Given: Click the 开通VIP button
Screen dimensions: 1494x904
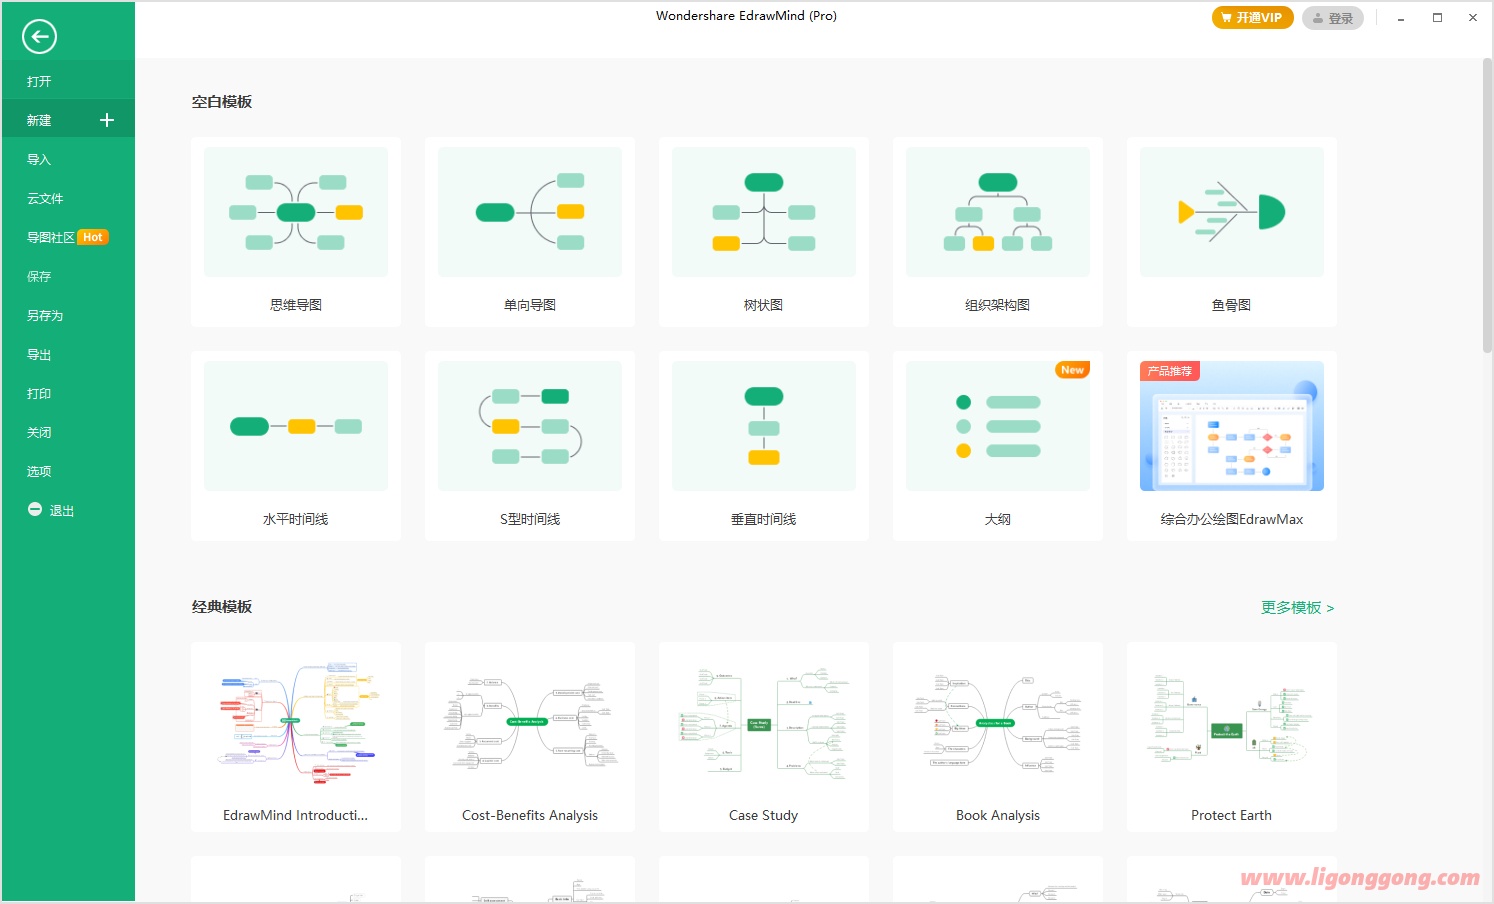Looking at the screenshot, I should pos(1252,18).
